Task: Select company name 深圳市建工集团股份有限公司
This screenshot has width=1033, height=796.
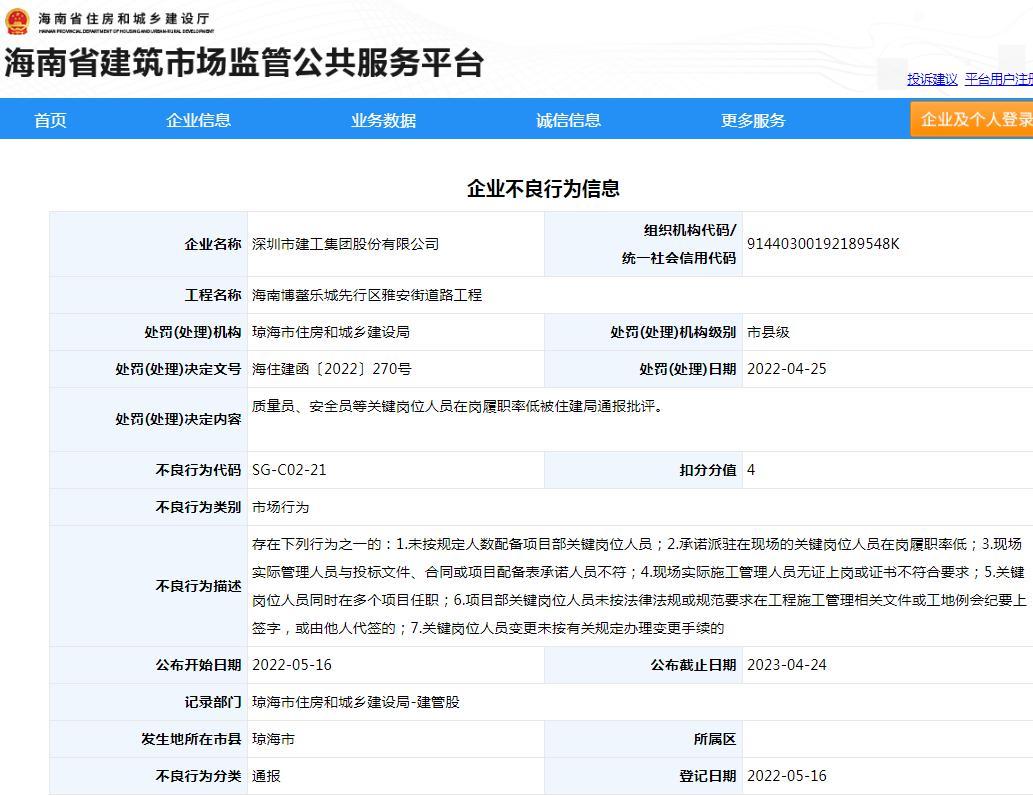Action: (x=345, y=244)
